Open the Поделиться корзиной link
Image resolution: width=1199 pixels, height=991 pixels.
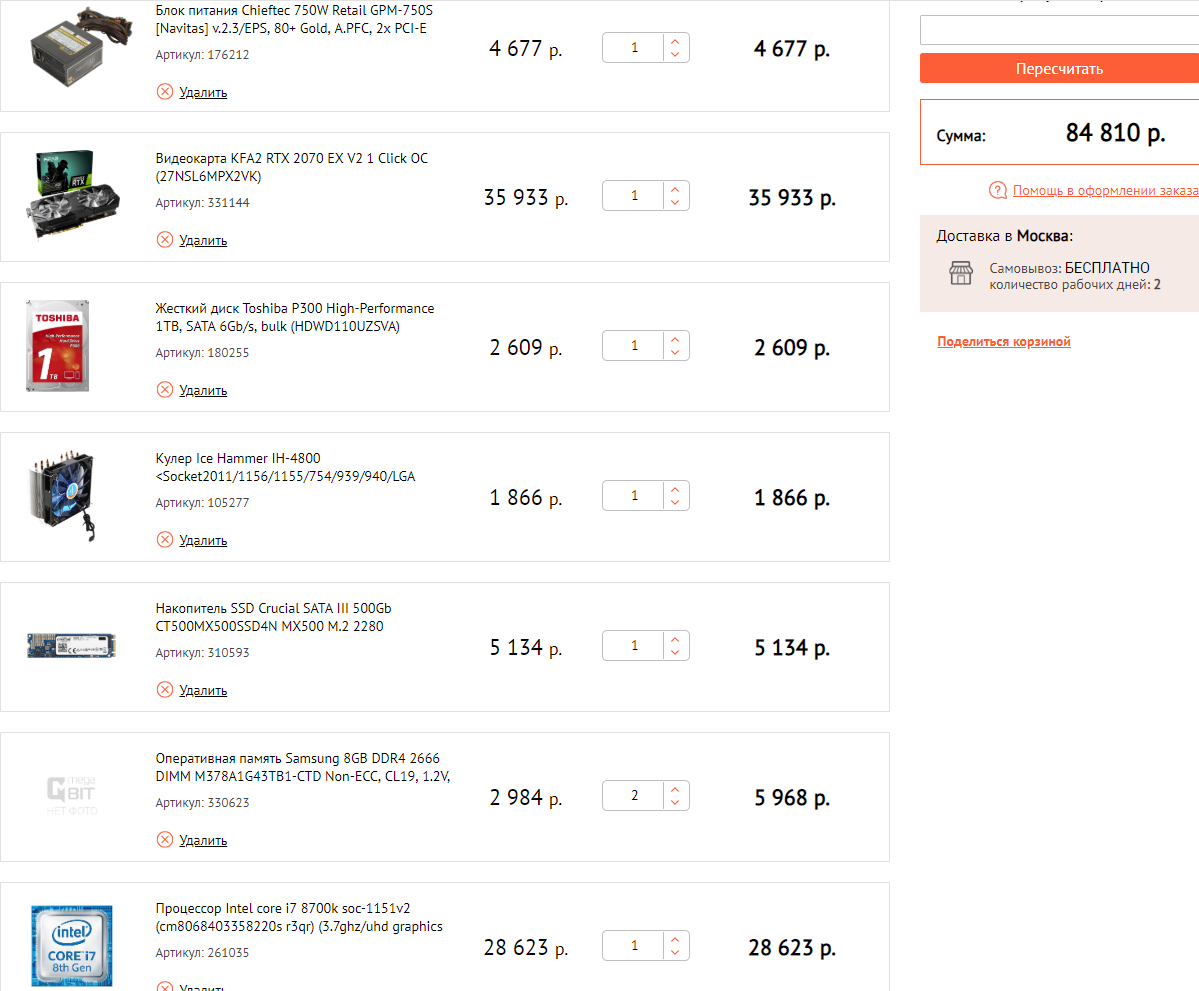click(x=1004, y=342)
